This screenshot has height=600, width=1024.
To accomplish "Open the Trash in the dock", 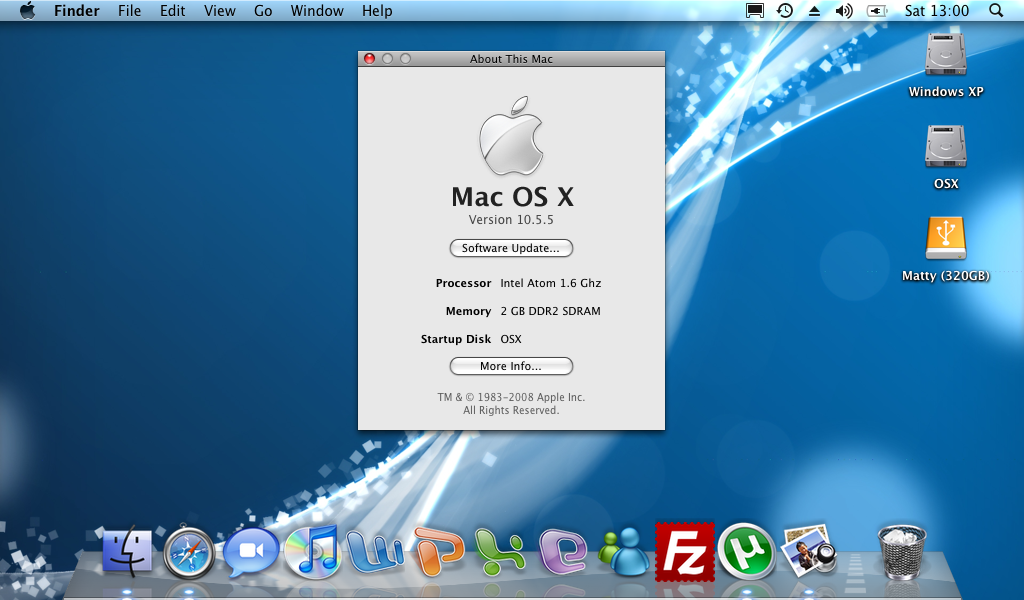I will pos(902,551).
